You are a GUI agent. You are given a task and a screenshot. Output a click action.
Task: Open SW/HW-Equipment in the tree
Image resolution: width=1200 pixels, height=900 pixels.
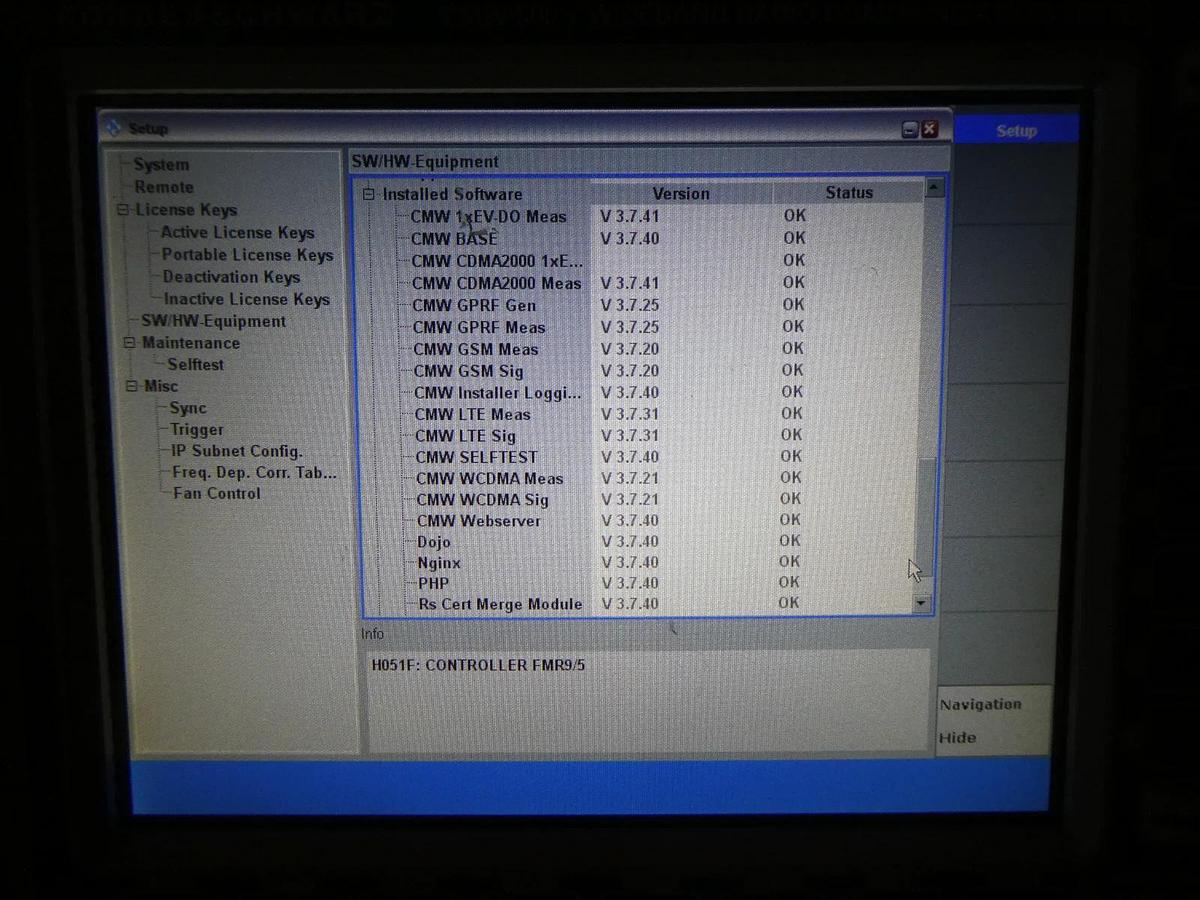tap(213, 321)
